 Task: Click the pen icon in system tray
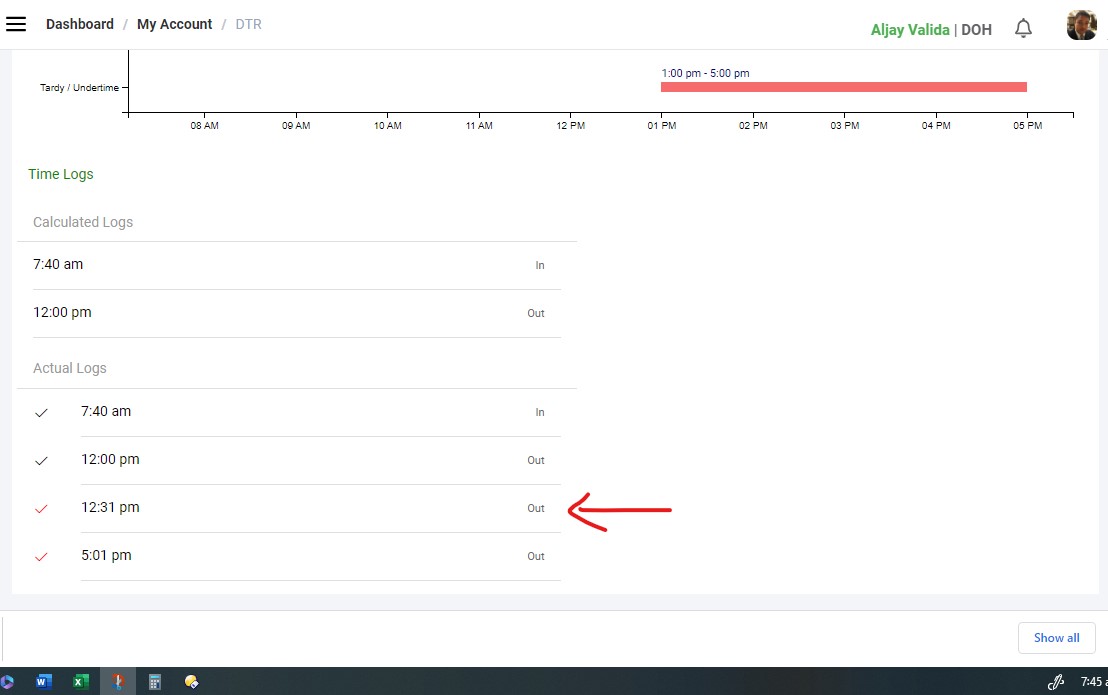(x=1055, y=682)
